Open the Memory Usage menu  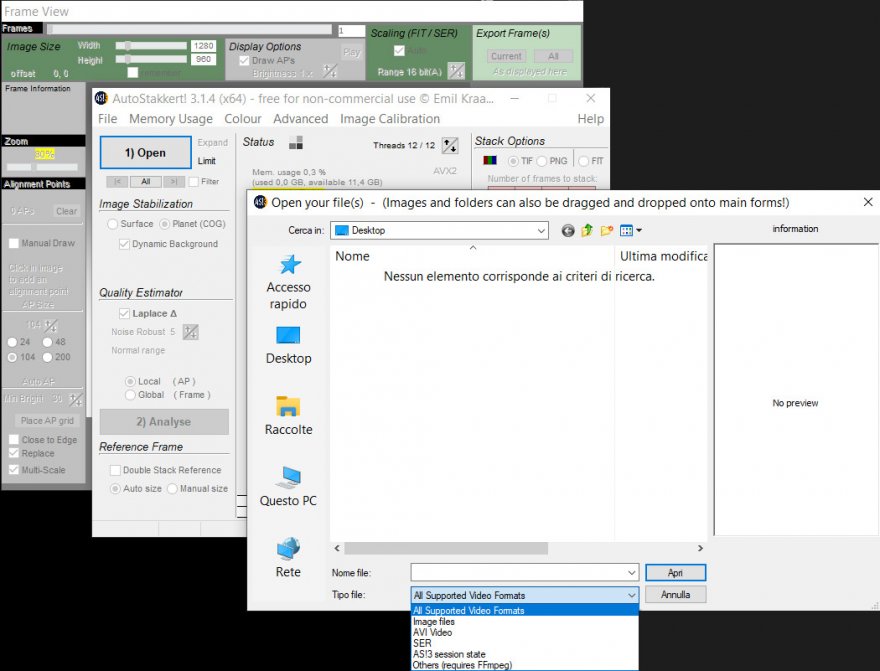pos(170,119)
